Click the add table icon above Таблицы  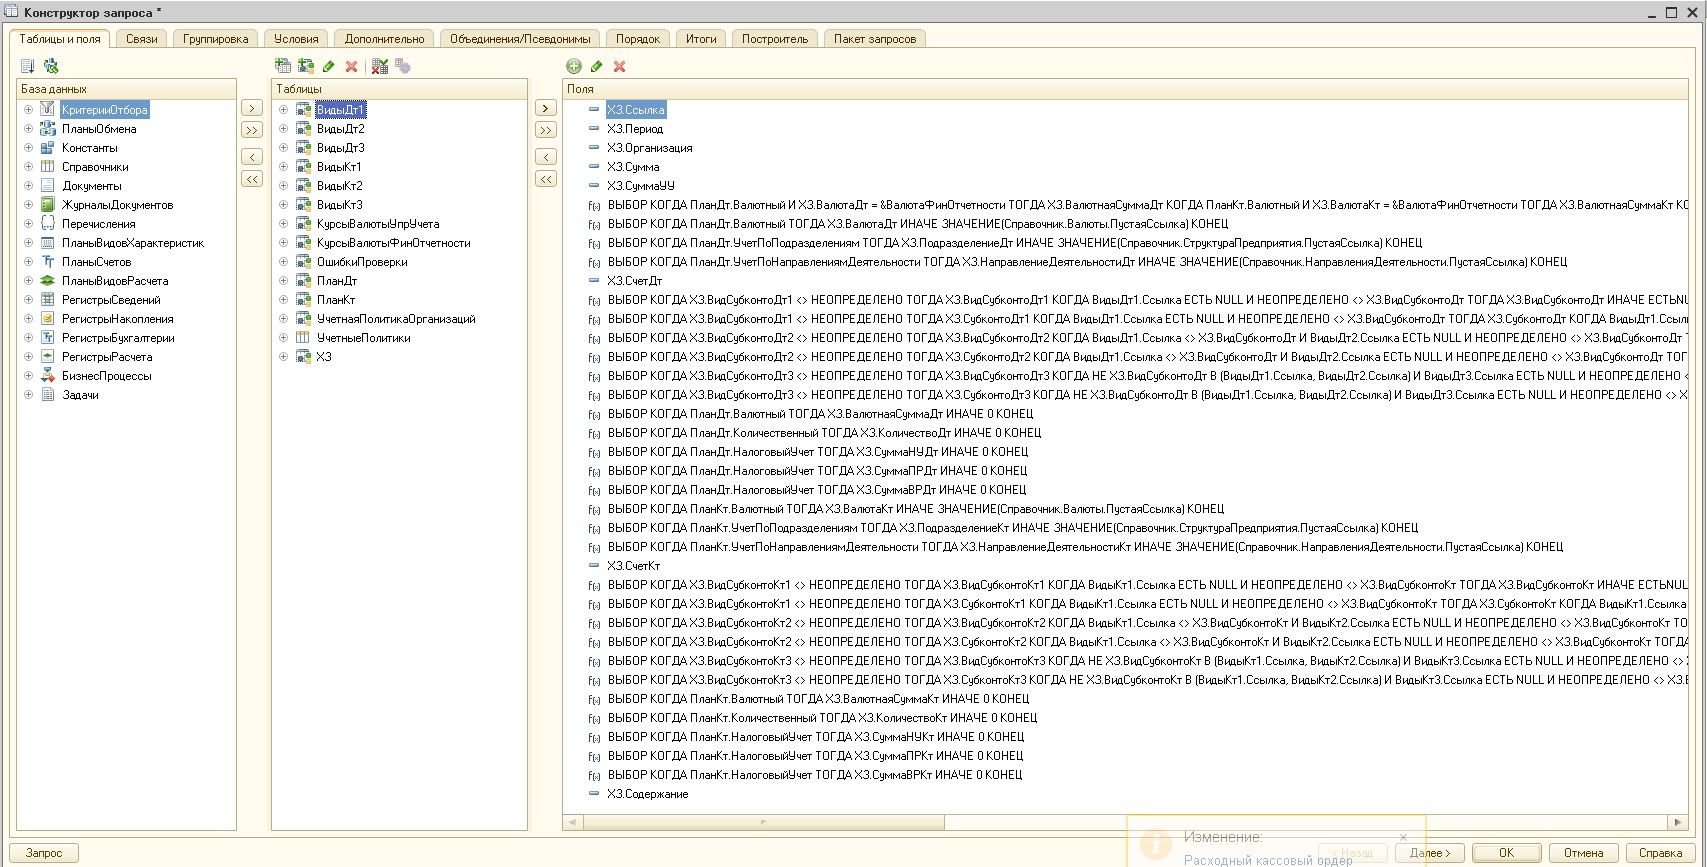coord(283,66)
